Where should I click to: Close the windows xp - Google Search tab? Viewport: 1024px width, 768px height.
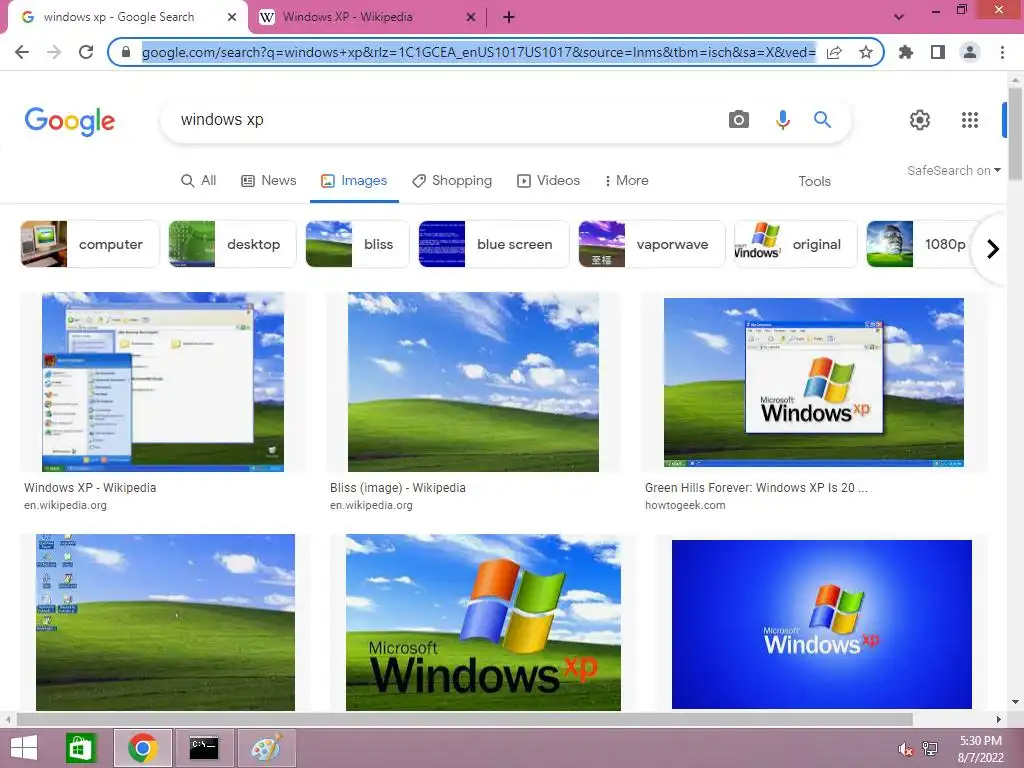[x=232, y=17]
